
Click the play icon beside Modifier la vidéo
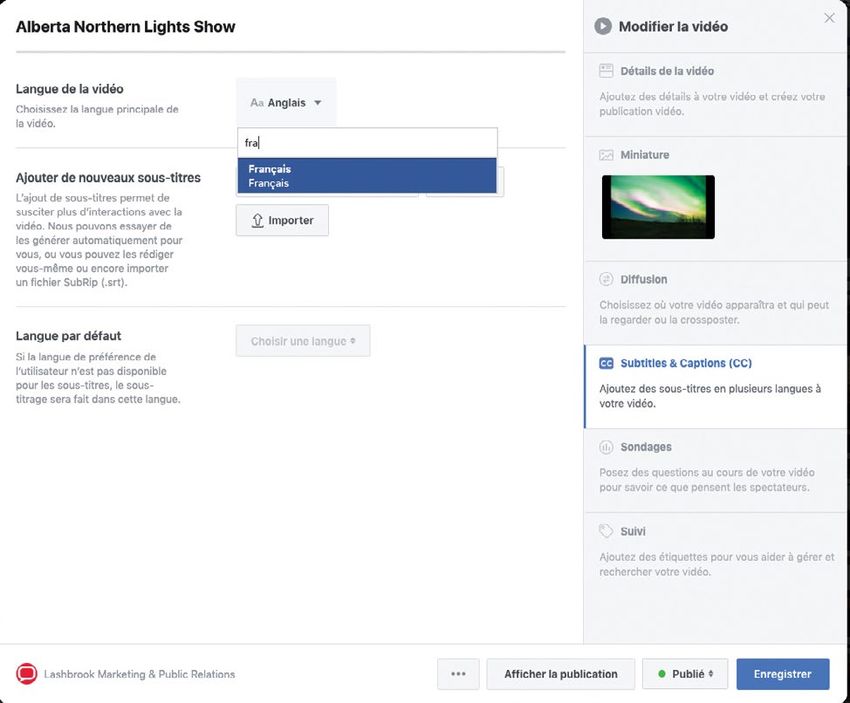[x=603, y=27]
